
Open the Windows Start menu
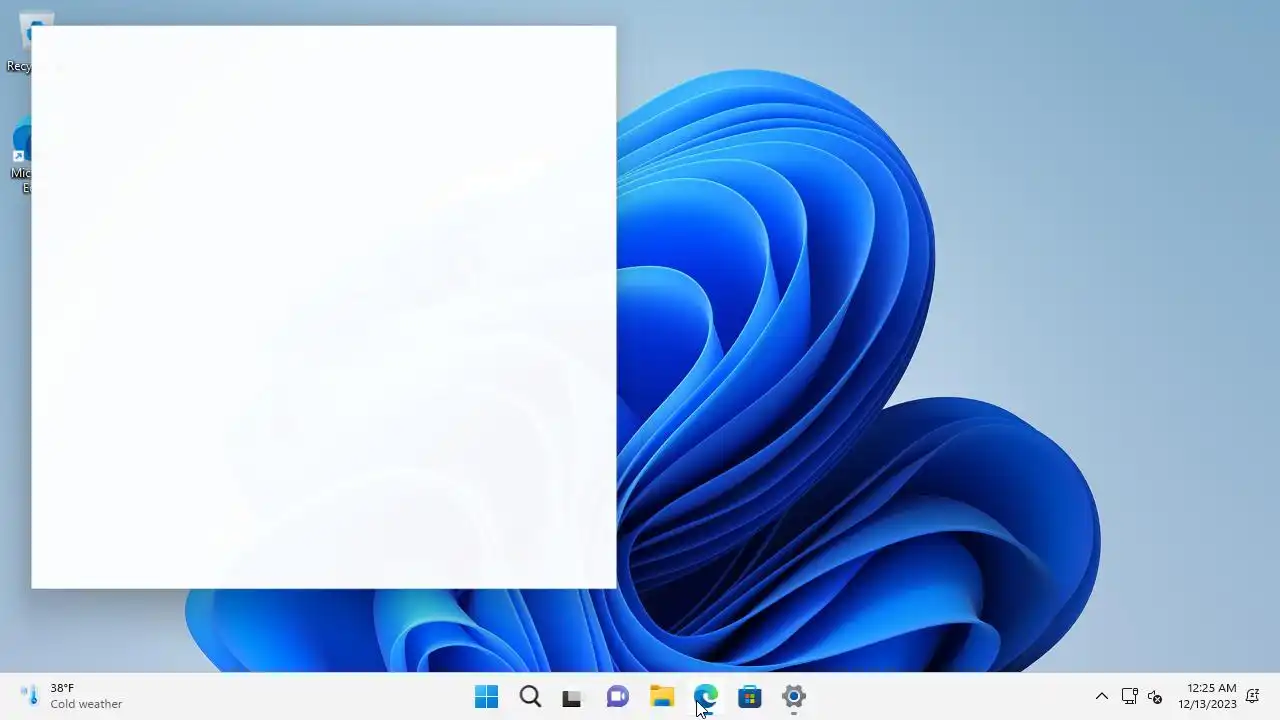[x=486, y=697]
